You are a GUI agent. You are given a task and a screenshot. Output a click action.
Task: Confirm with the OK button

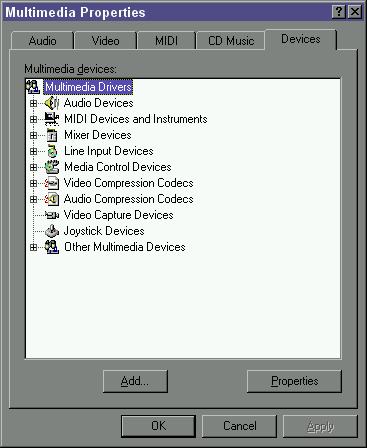[158, 426]
